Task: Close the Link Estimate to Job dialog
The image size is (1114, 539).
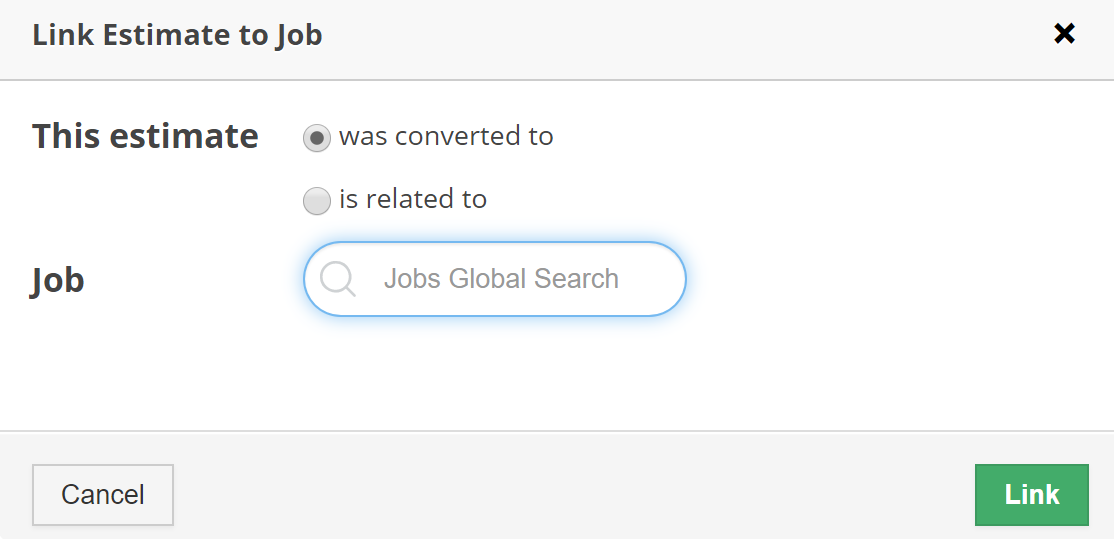Action: click(x=1064, y=34)
